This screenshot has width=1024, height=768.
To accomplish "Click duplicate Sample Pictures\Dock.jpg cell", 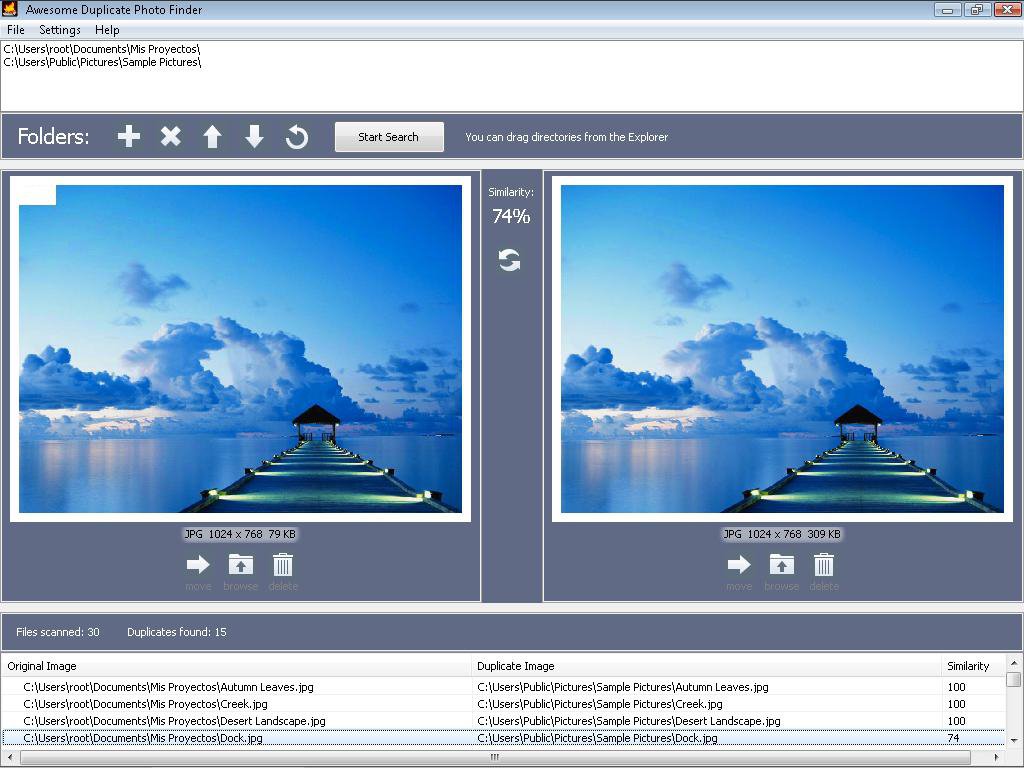I will 706,738.
